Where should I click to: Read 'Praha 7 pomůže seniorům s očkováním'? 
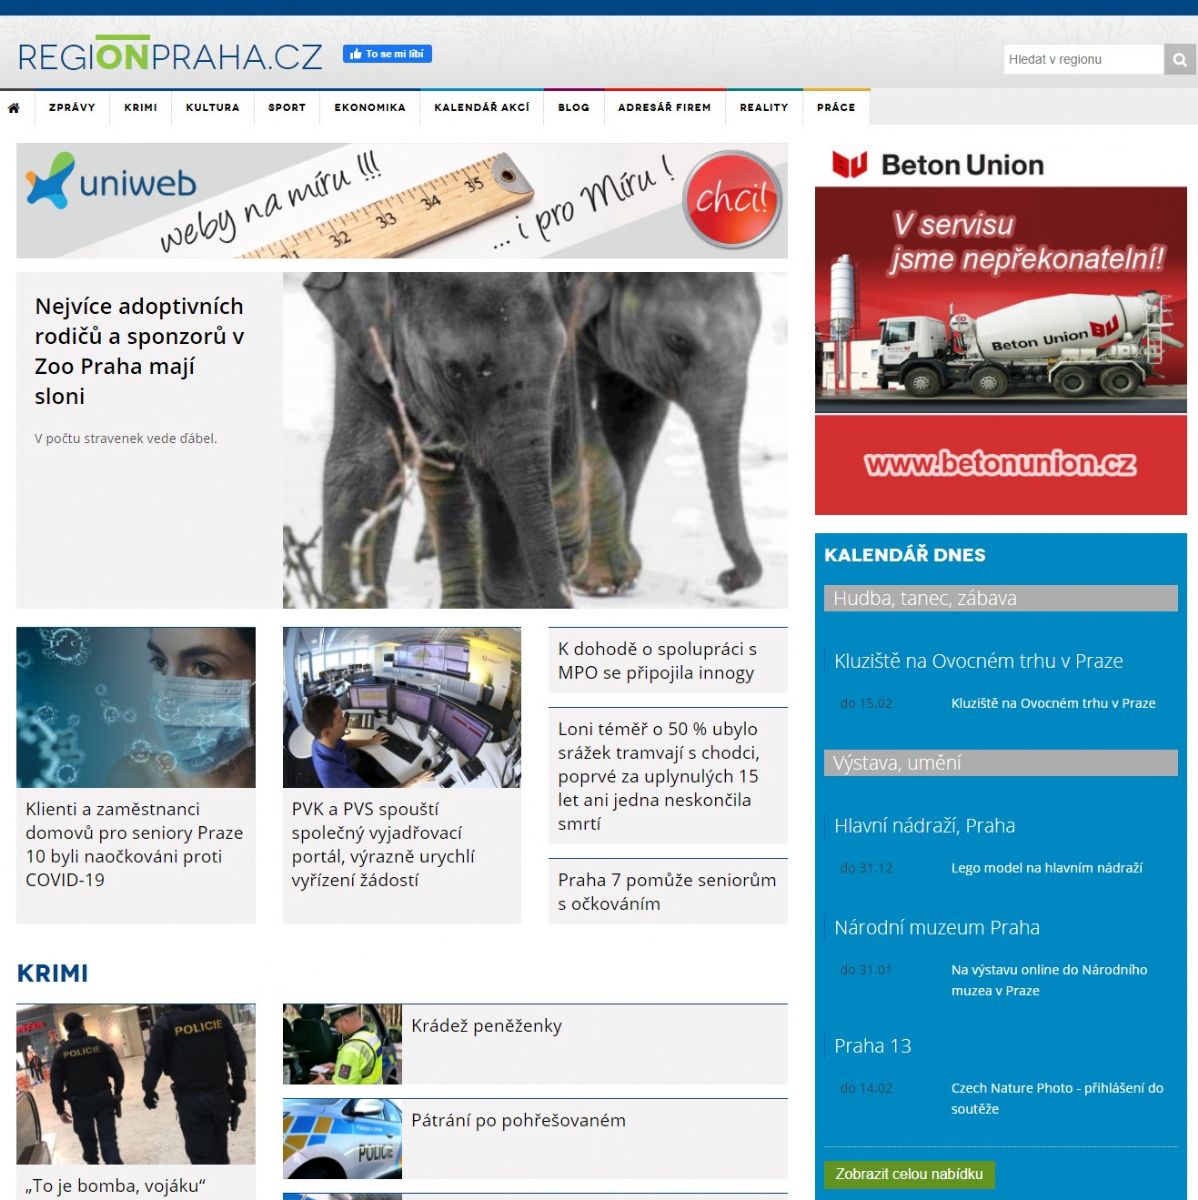pyautogui.click(x=667, y=891)
